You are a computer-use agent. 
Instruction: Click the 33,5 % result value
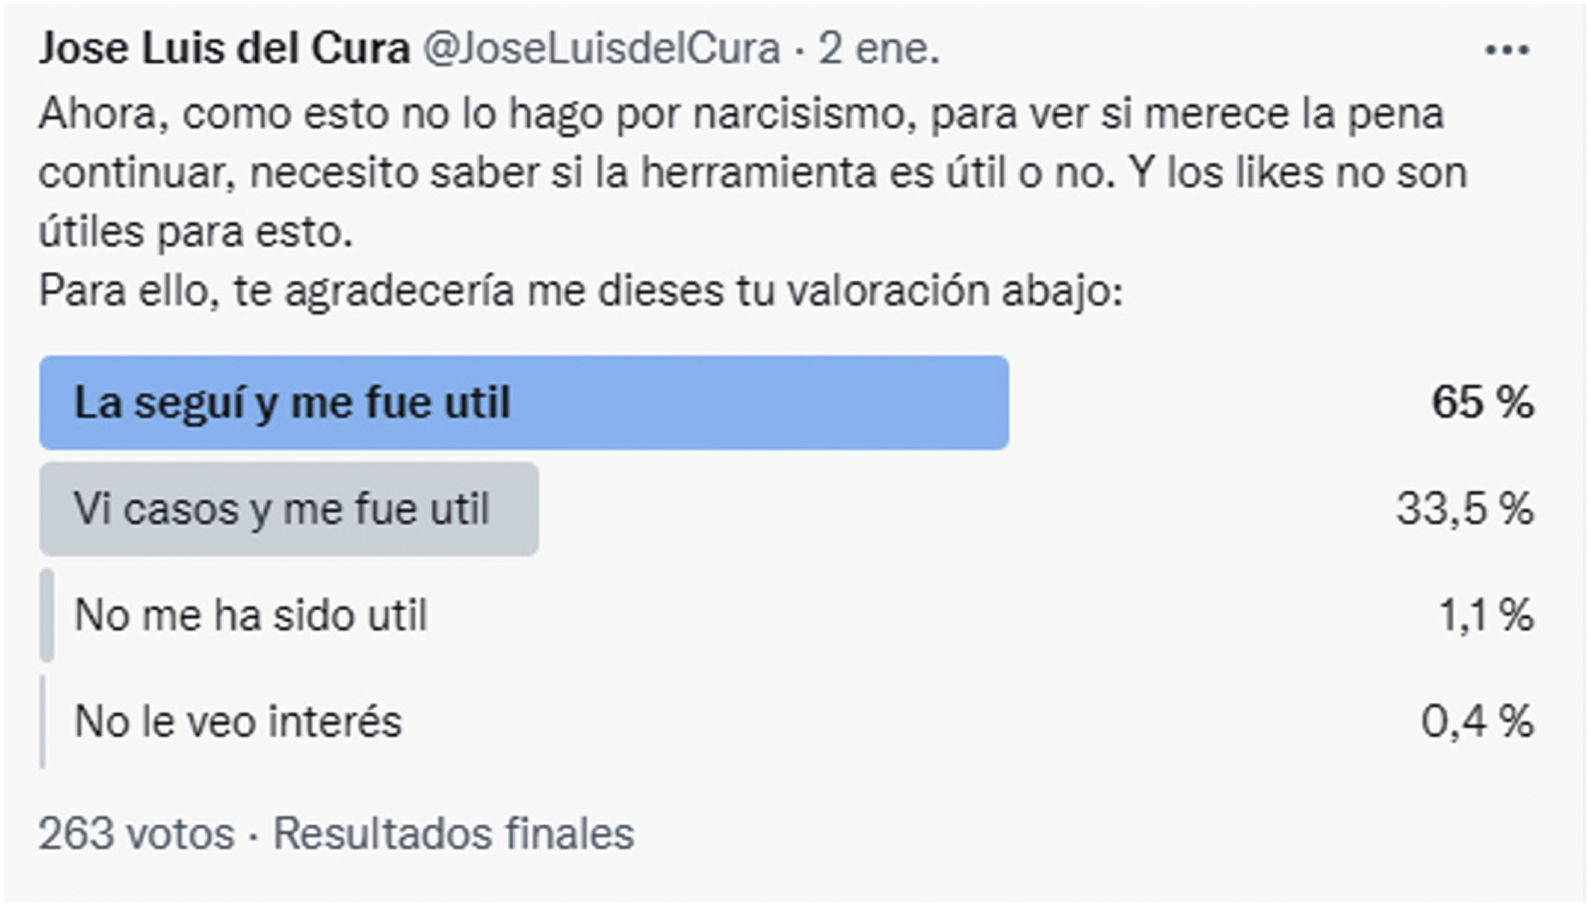1464,509
